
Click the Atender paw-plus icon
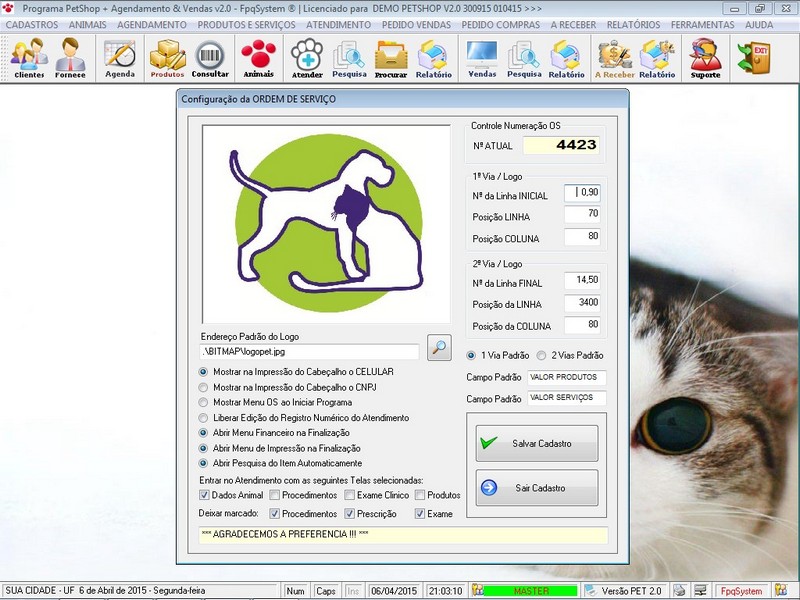click(307, 58)
